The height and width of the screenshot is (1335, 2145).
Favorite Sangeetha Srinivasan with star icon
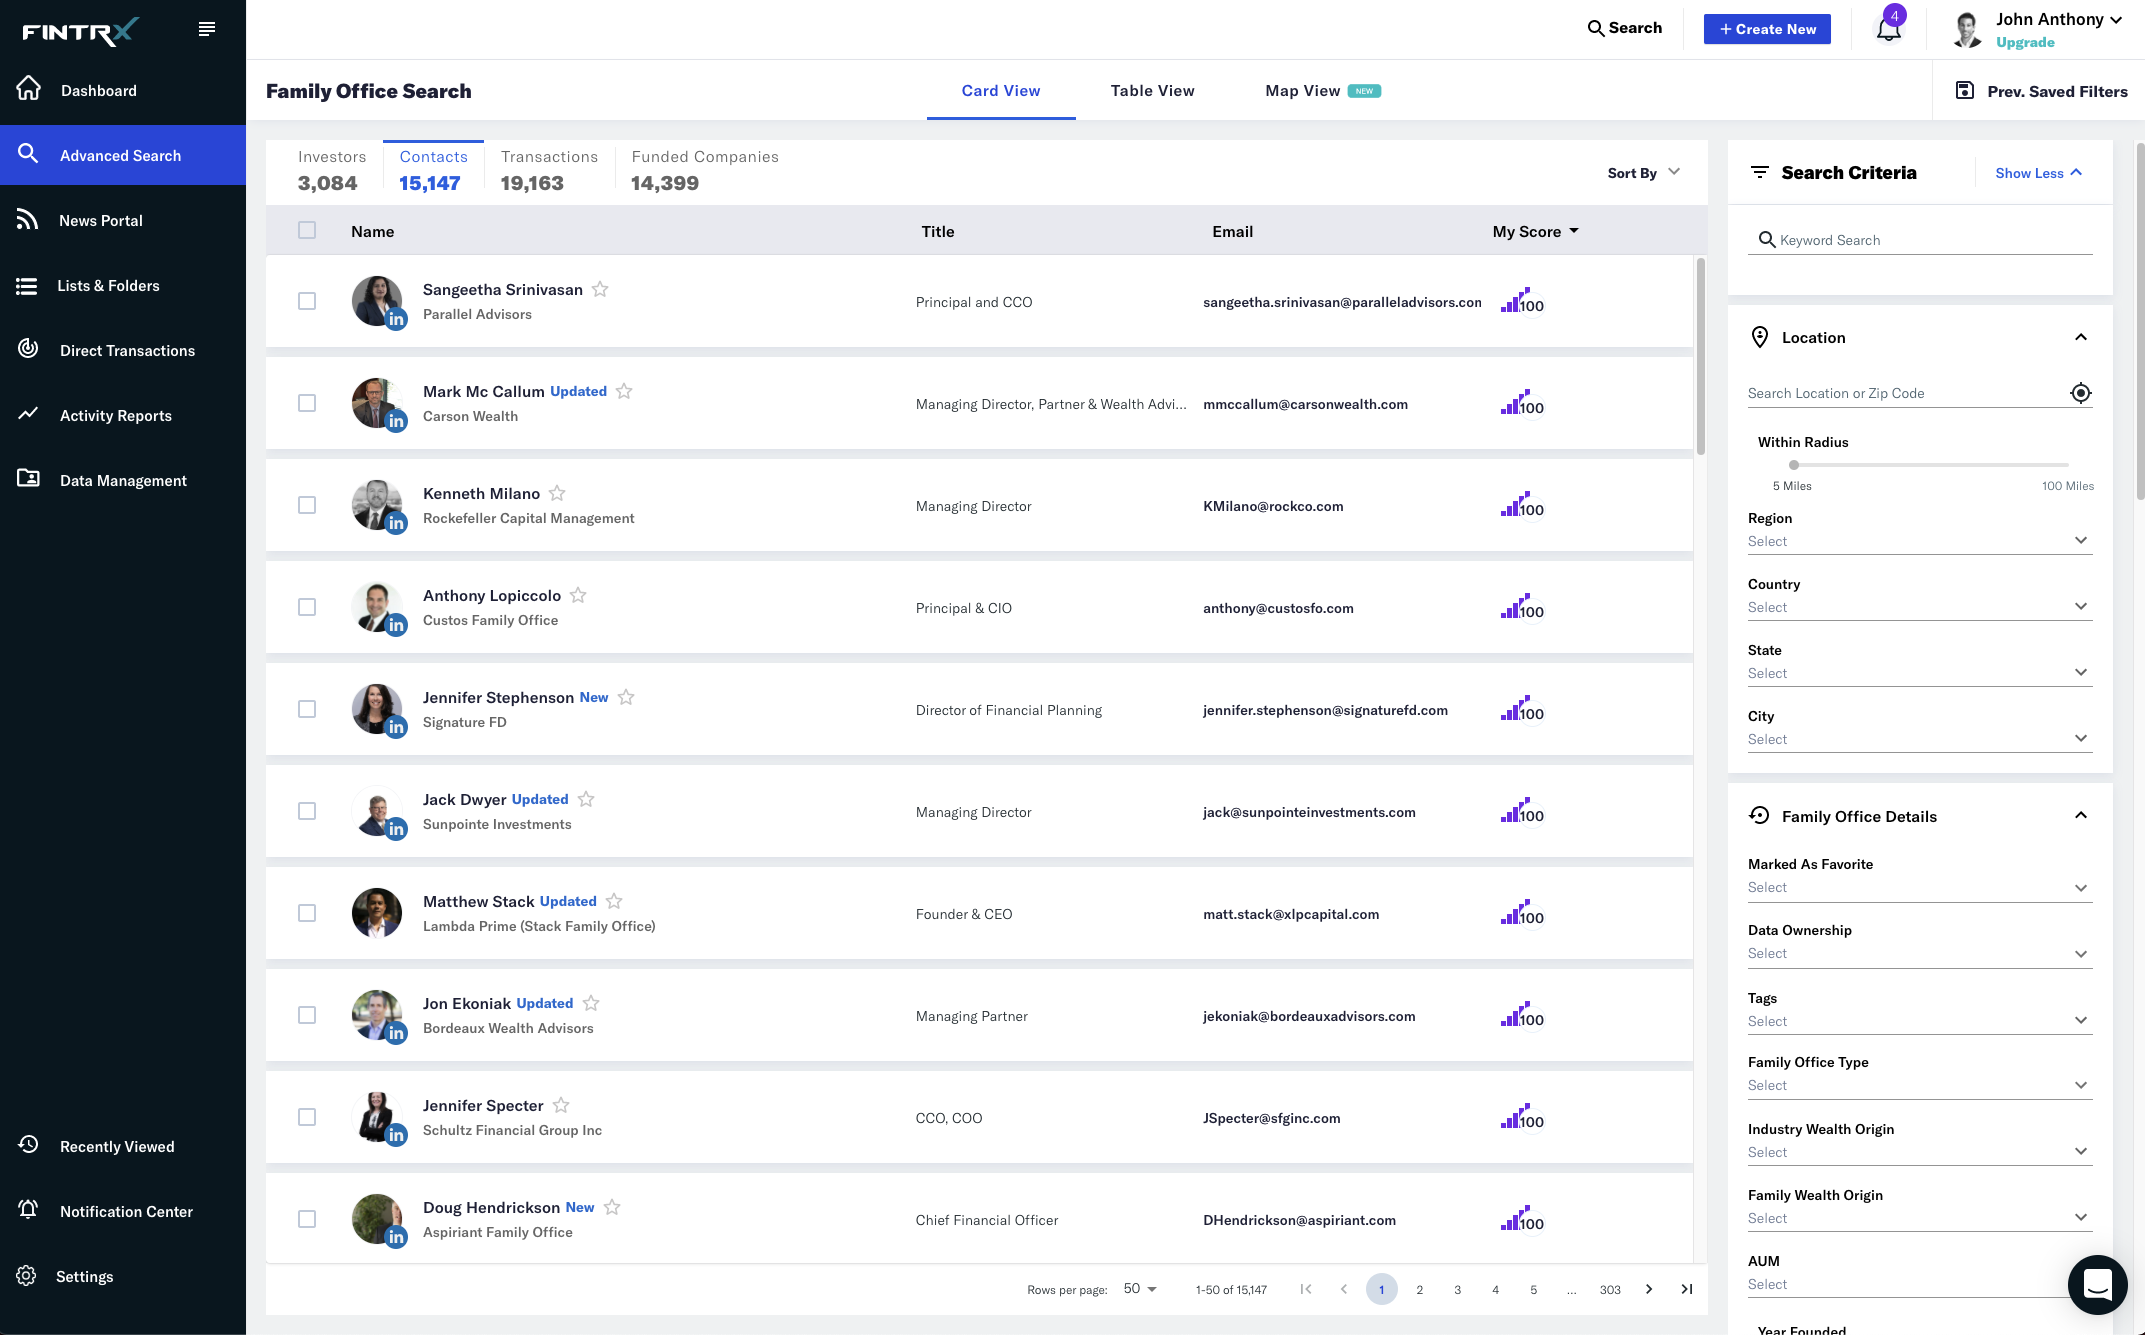click(600, 289)
